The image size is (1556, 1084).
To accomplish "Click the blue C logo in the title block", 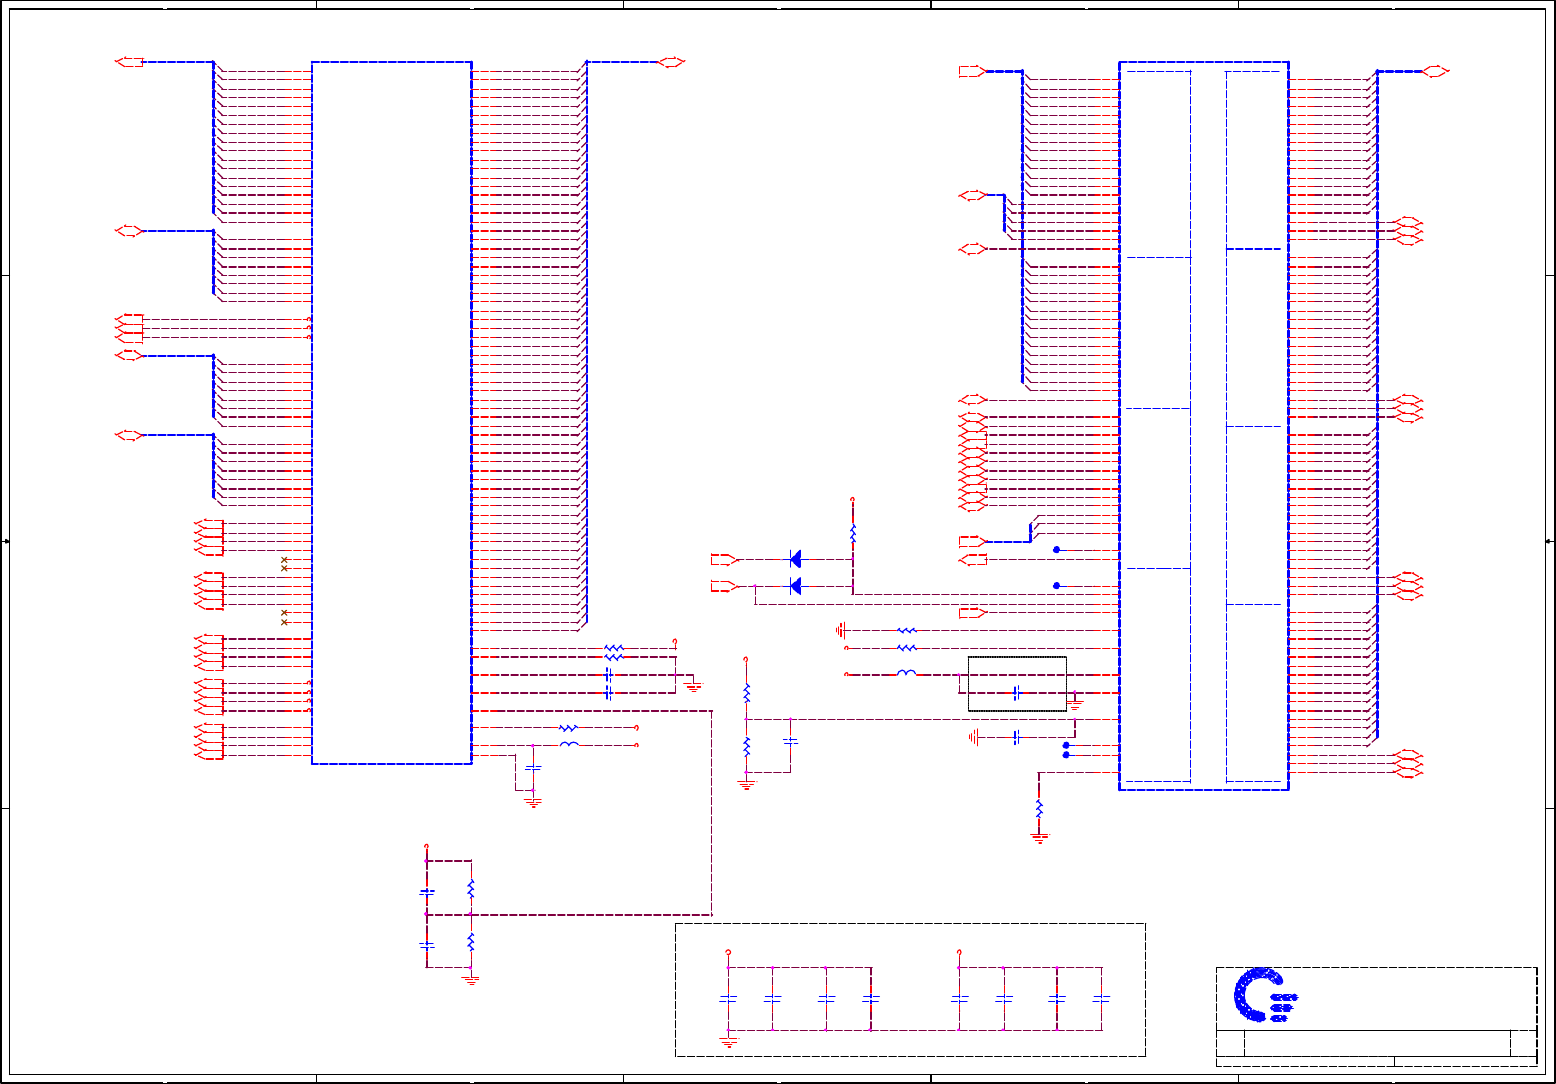I will 1265,995.
